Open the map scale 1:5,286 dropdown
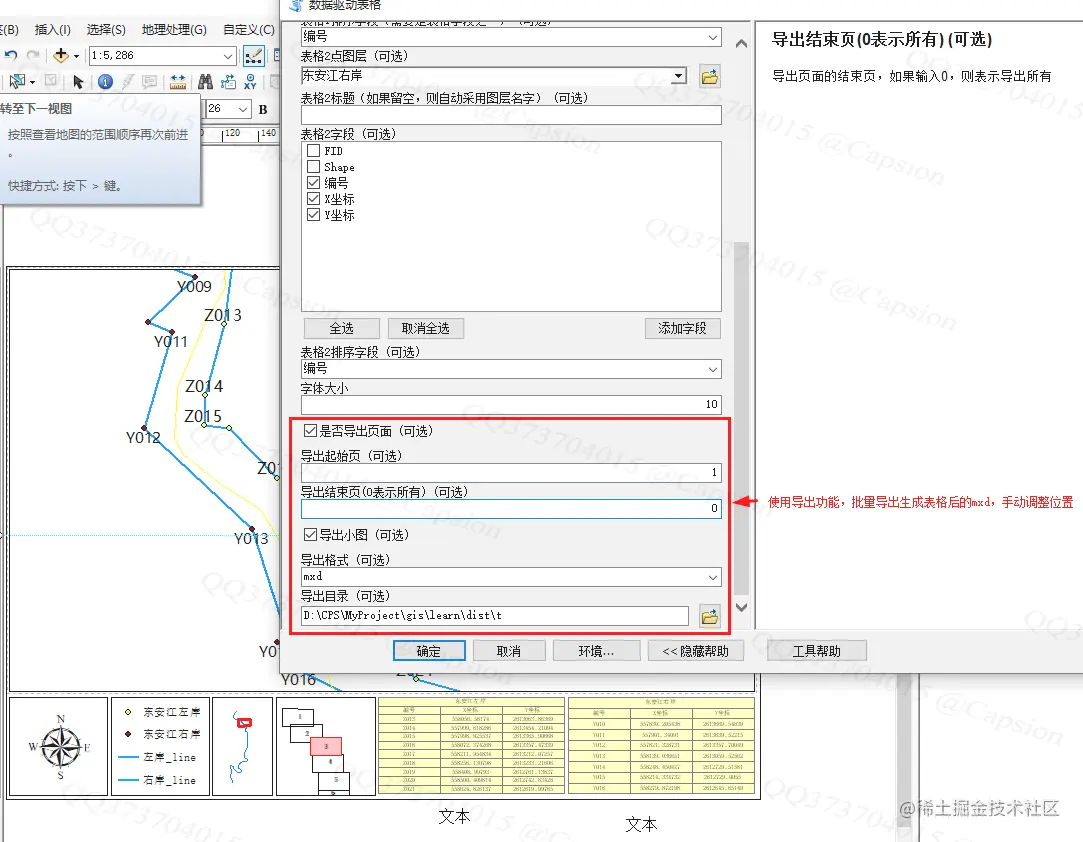Image resolution: width=1083 pixels, height=842 pixels. point(228,56)
